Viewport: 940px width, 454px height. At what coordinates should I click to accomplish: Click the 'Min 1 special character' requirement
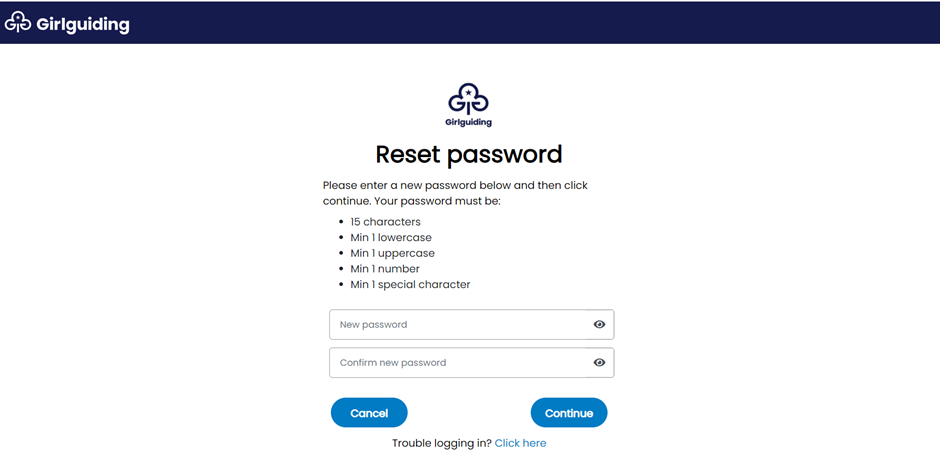click(410, 284)
